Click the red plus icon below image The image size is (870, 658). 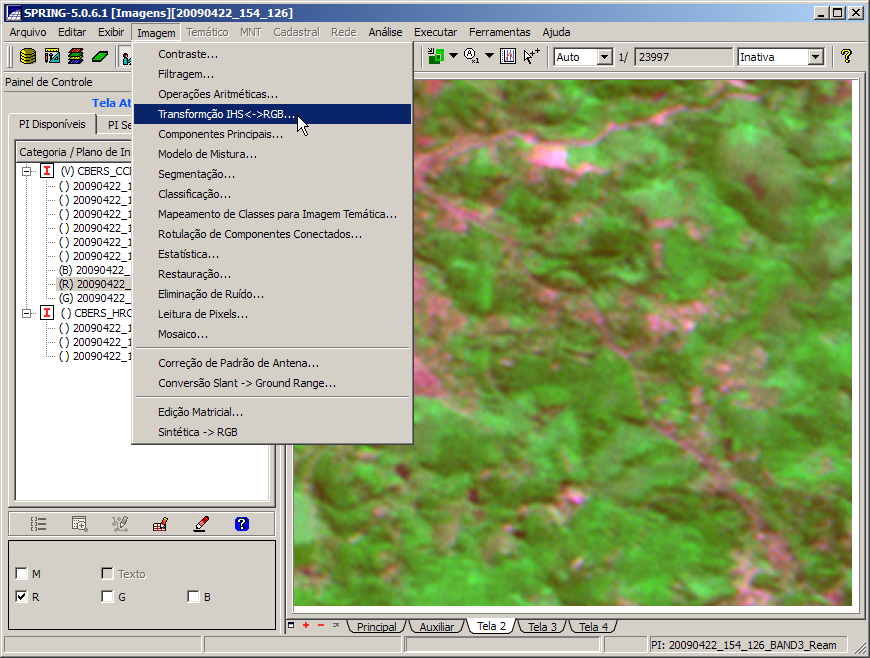306,625
